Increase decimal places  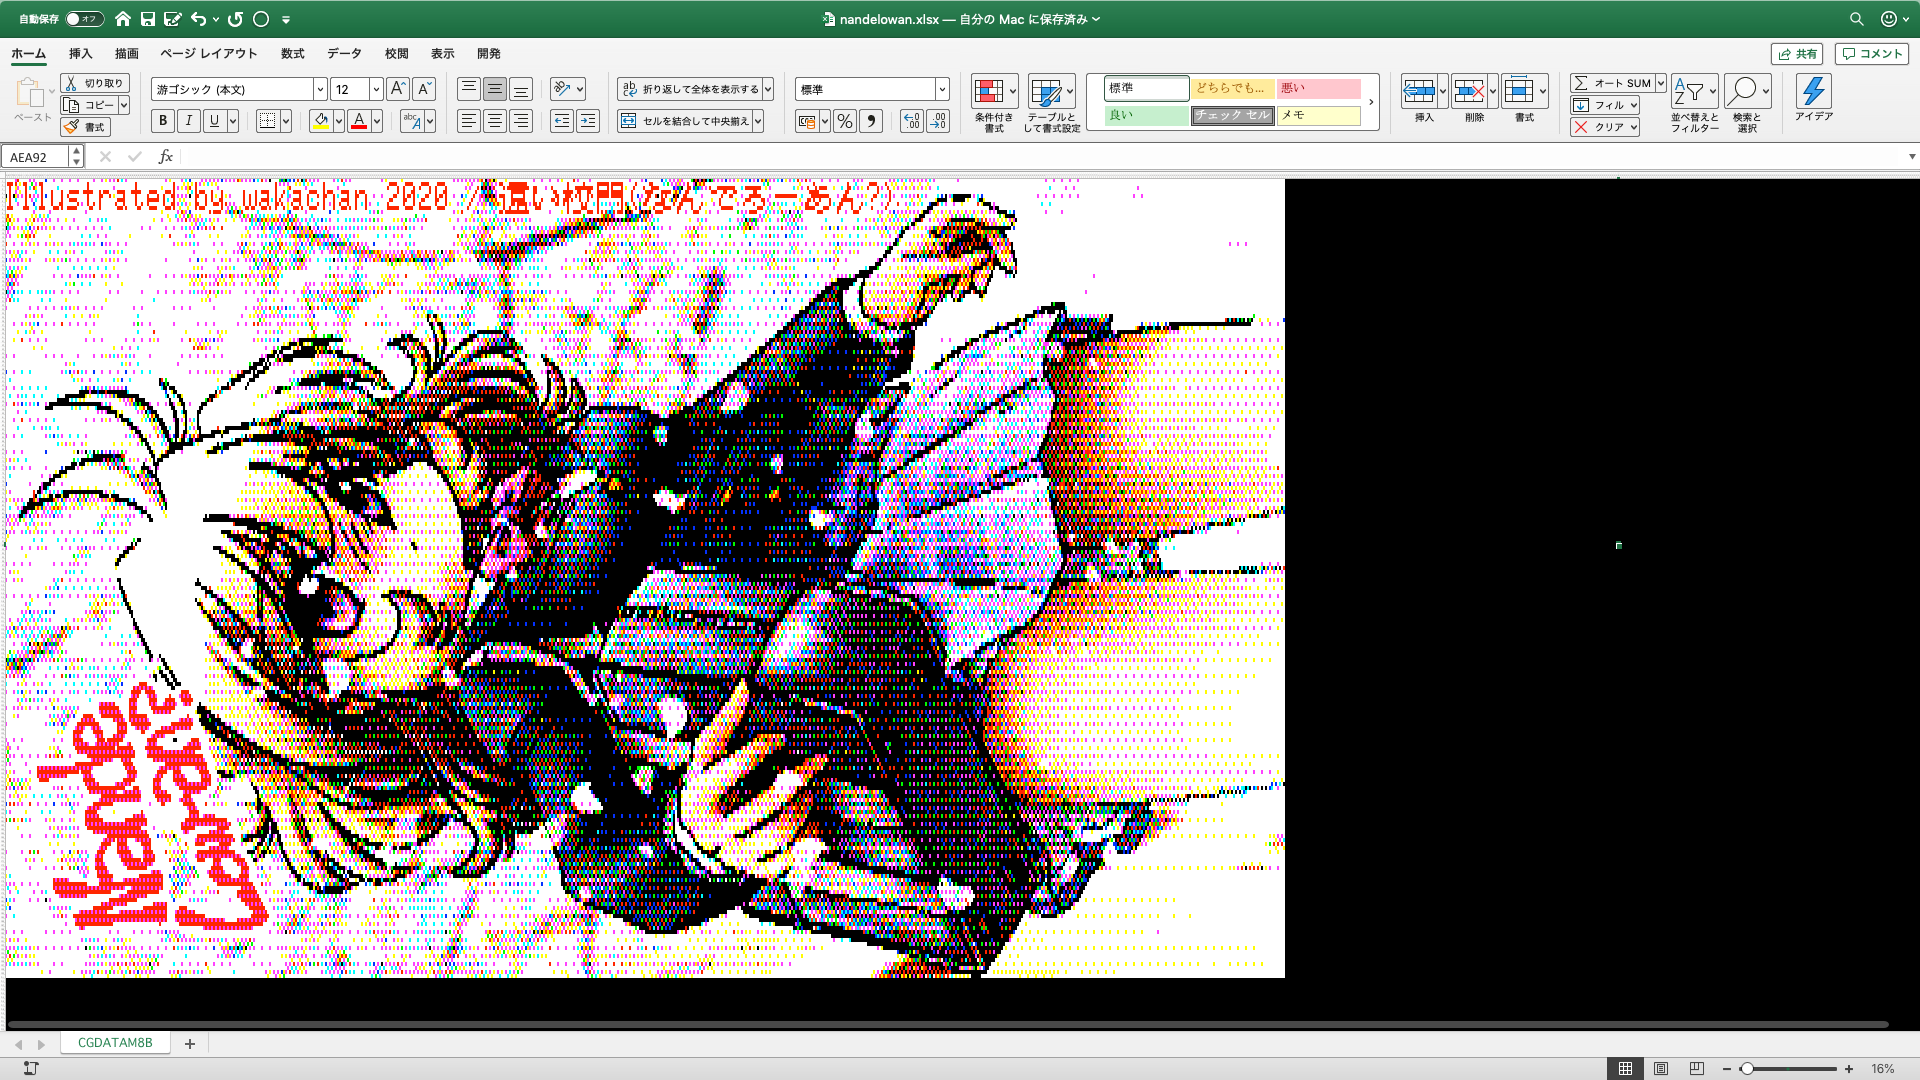click(x=911, y=121)
